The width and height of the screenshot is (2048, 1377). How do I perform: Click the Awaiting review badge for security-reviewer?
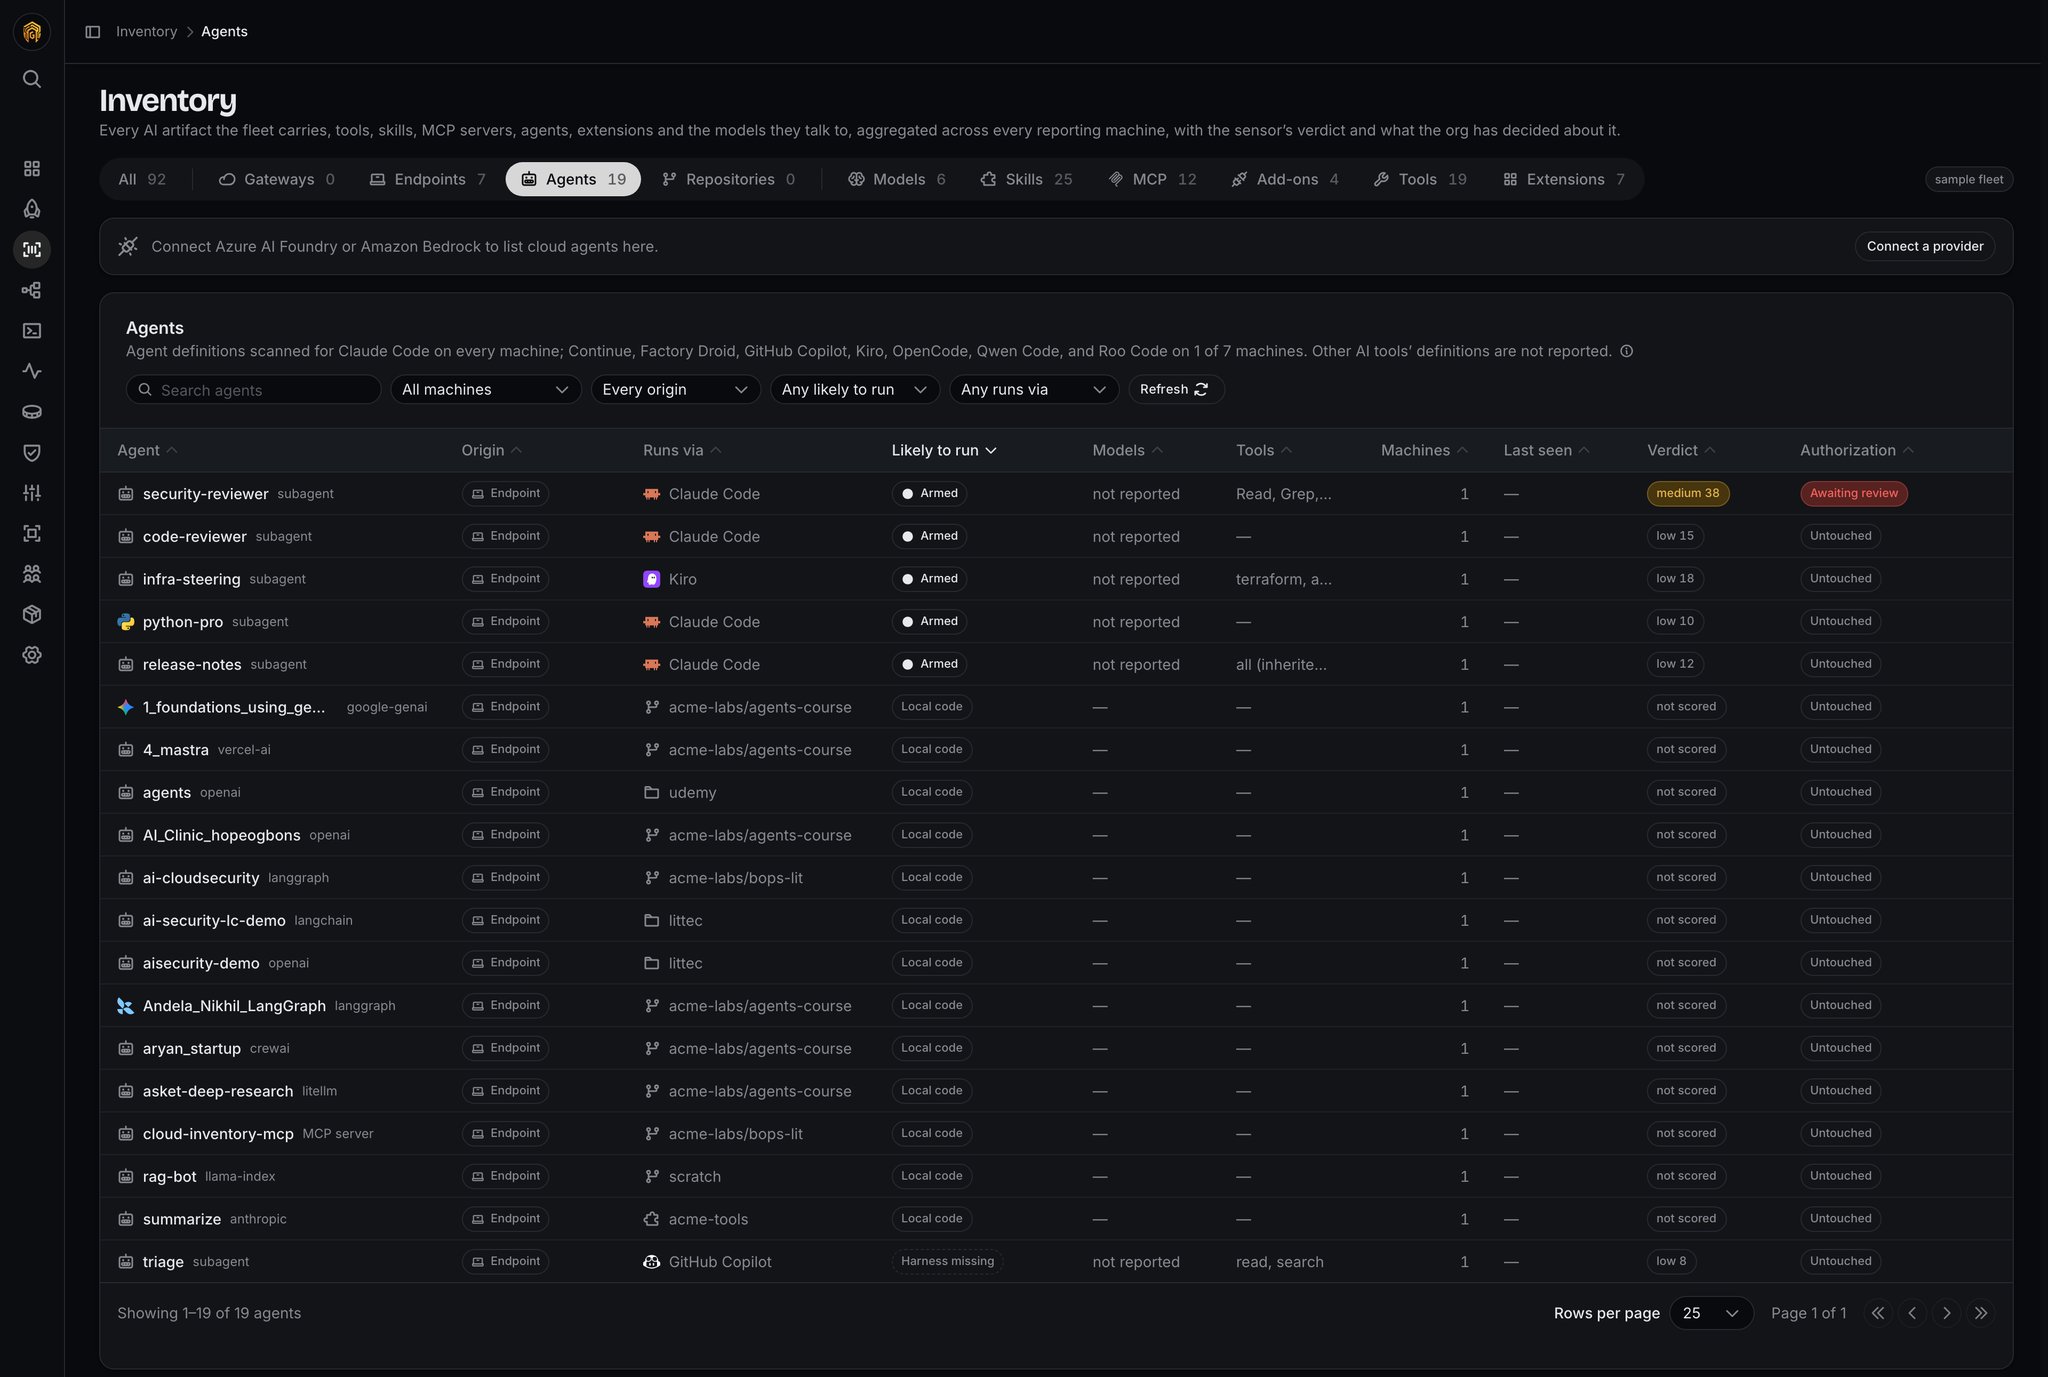click(1853, 494)
